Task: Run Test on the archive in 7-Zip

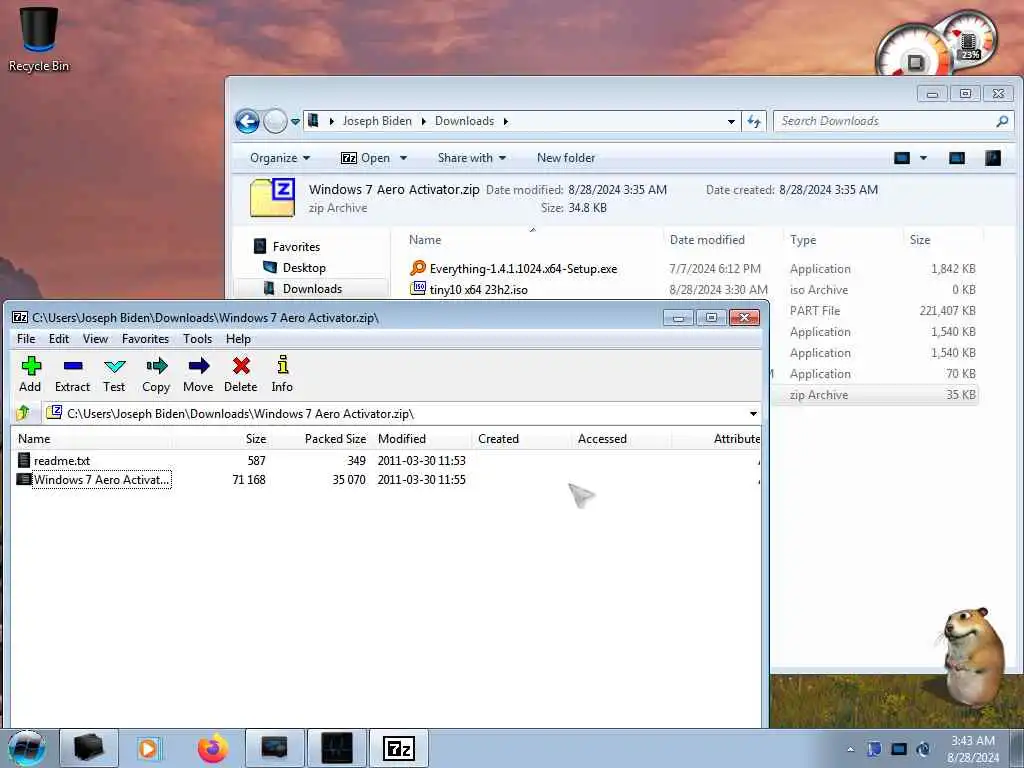Action: coord(114,374)
